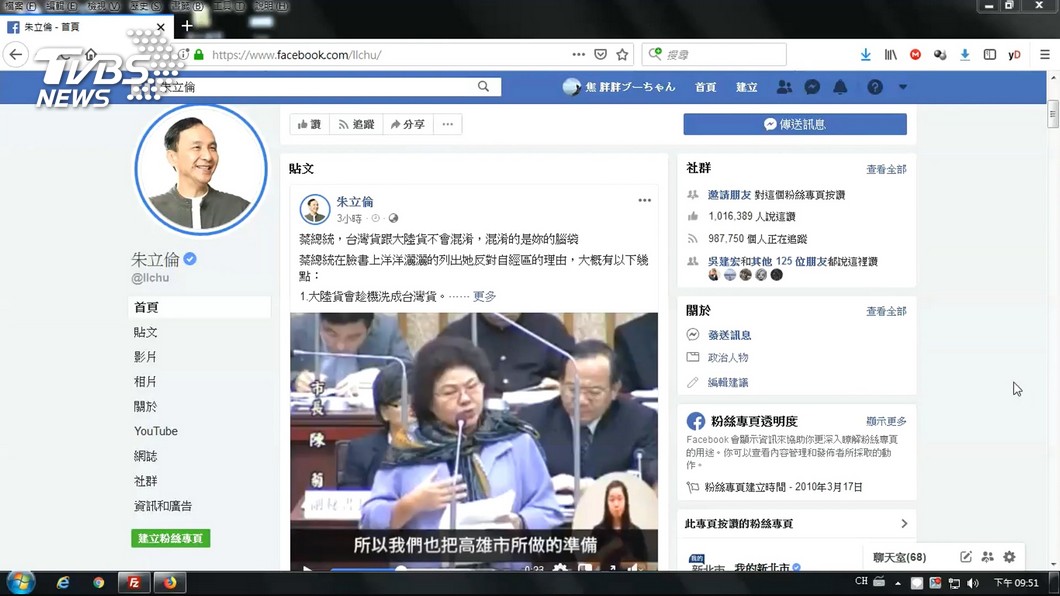
Task: Expand 此專頁按讚的粉絲專頁 chevron
Action: (904, 524)
